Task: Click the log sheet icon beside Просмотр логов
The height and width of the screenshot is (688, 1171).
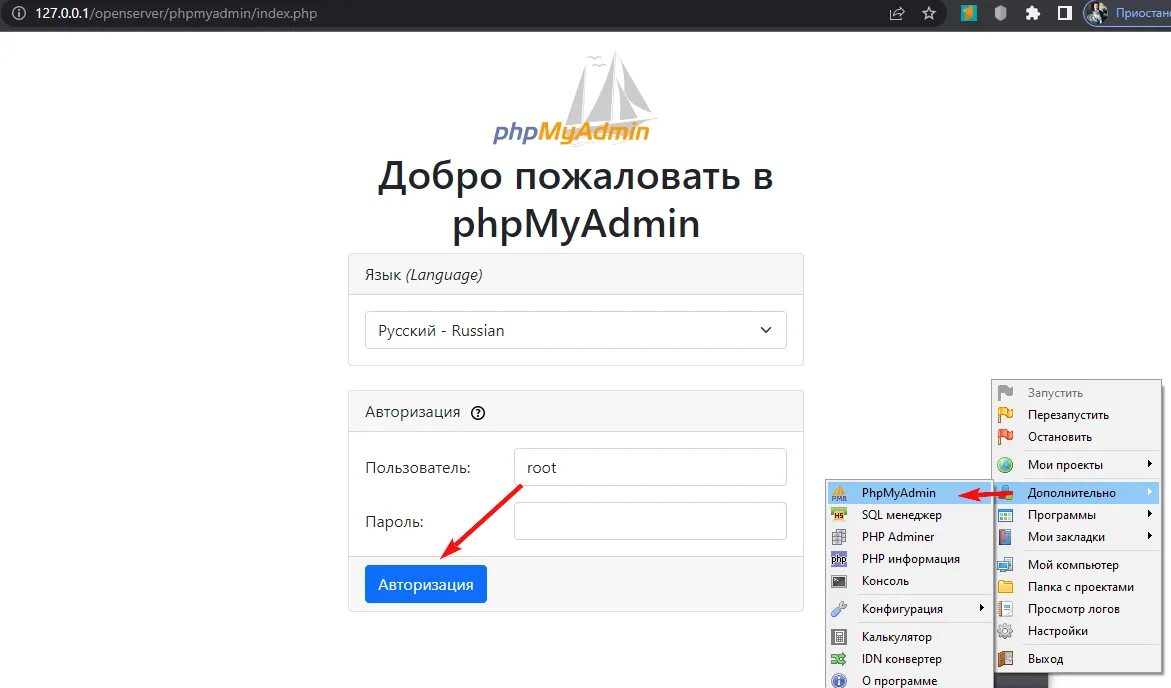Action: pyautogui.click(x=1006, y=609)
